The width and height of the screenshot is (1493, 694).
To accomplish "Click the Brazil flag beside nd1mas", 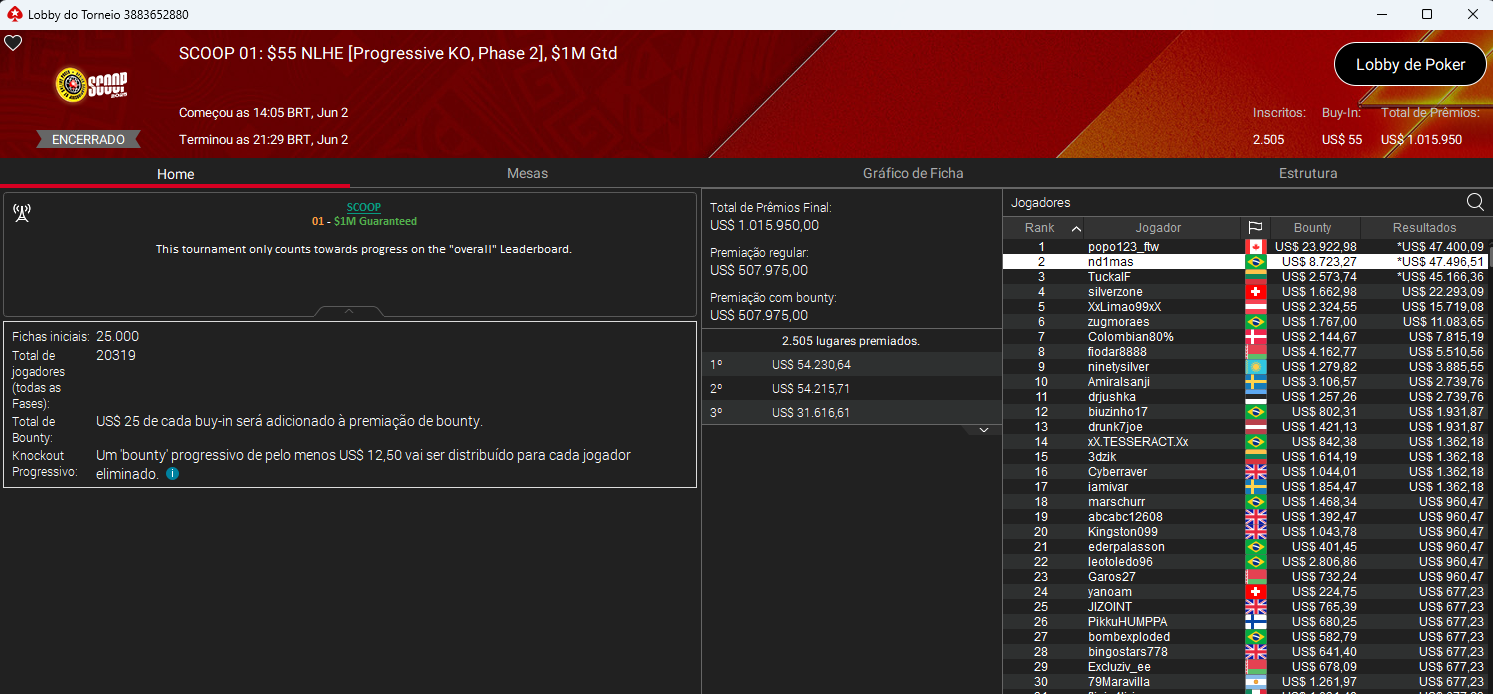I will (1255, 262).
